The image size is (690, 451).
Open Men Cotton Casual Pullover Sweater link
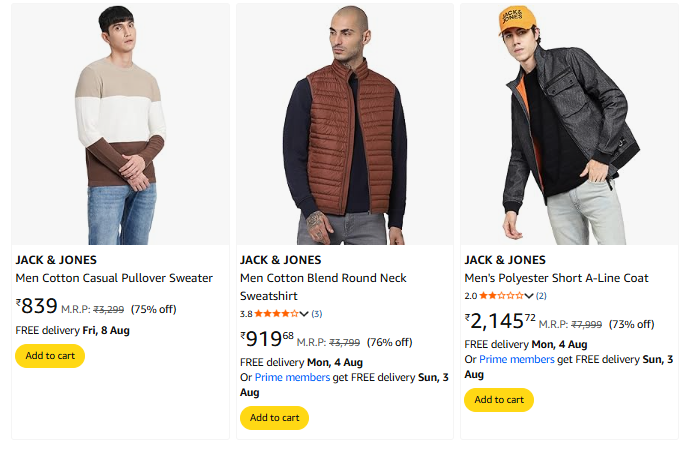point(114,278)
